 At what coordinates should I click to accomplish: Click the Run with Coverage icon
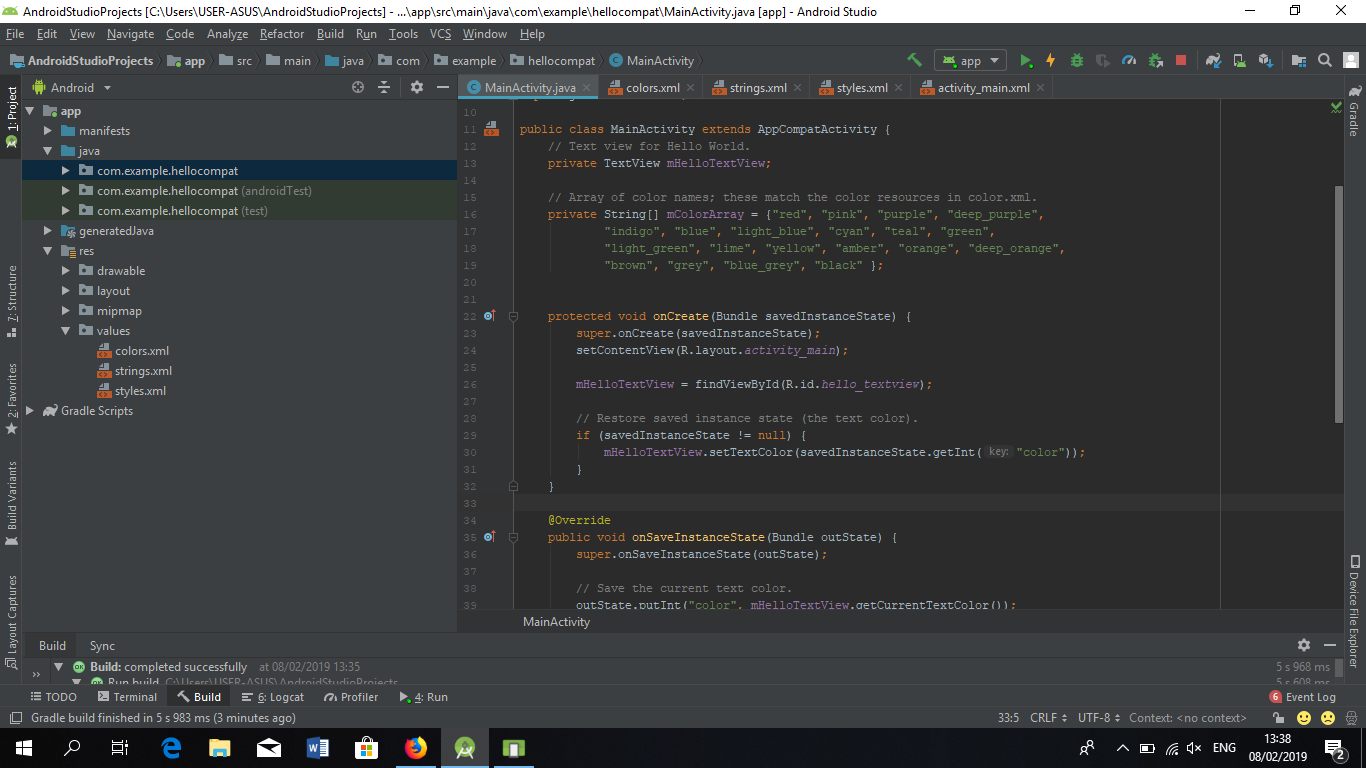click(x=1103, y=60)
